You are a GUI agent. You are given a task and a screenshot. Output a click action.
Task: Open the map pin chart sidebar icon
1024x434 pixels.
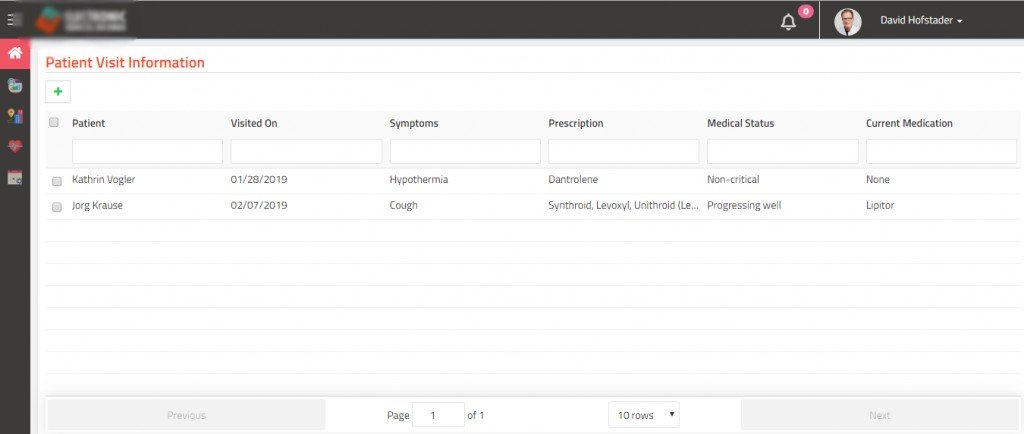[x=15, y=117]
